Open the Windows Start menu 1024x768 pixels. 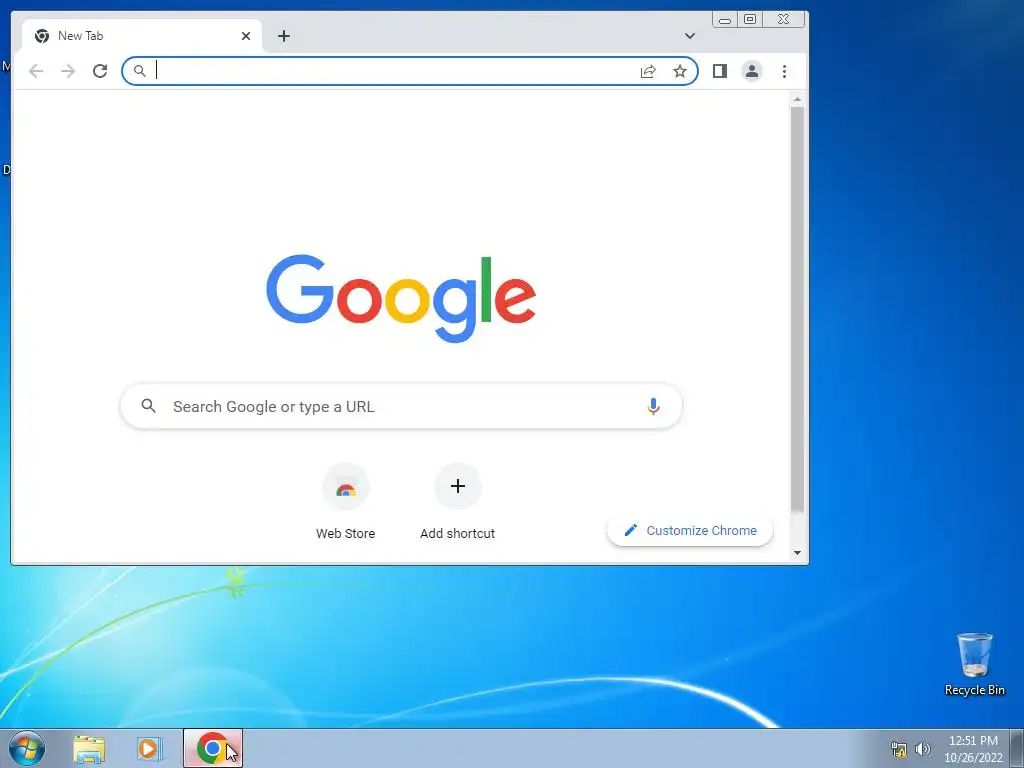27,748
